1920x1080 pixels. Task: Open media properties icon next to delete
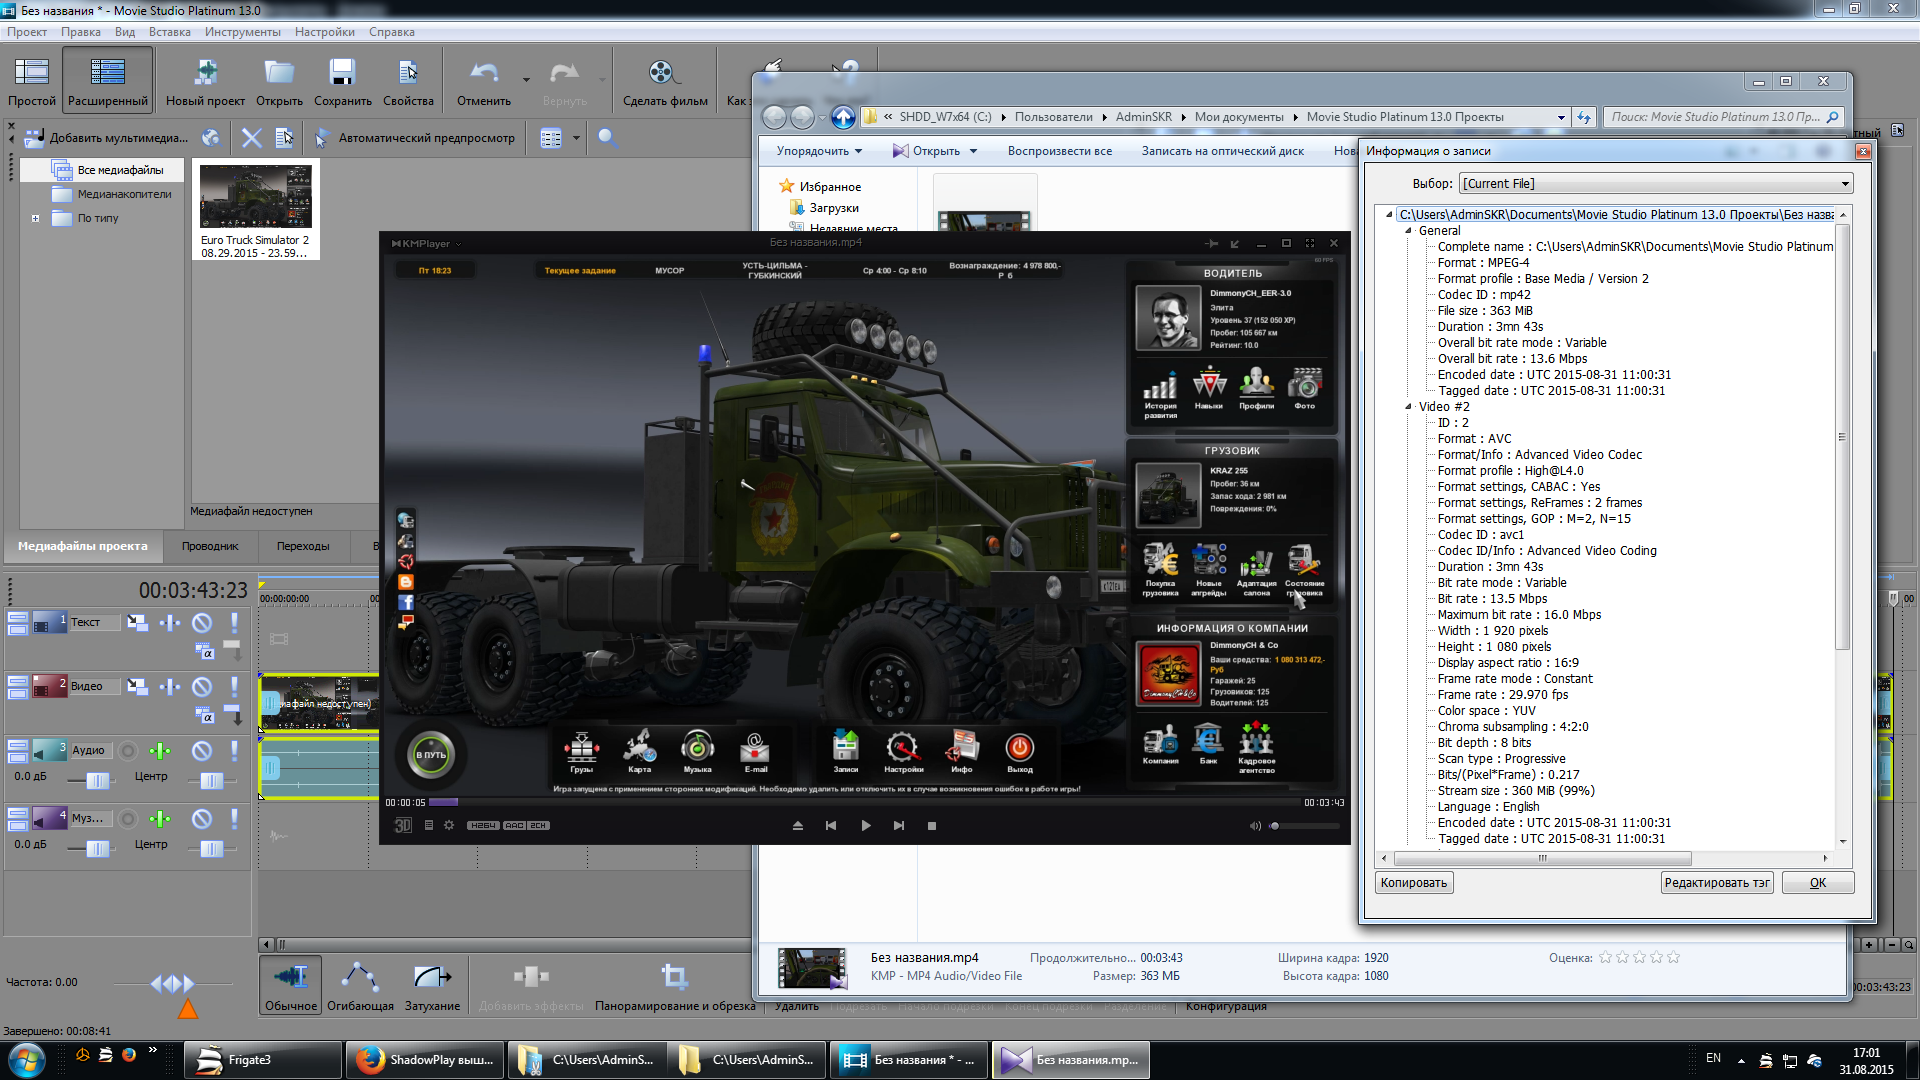point(285,138)
